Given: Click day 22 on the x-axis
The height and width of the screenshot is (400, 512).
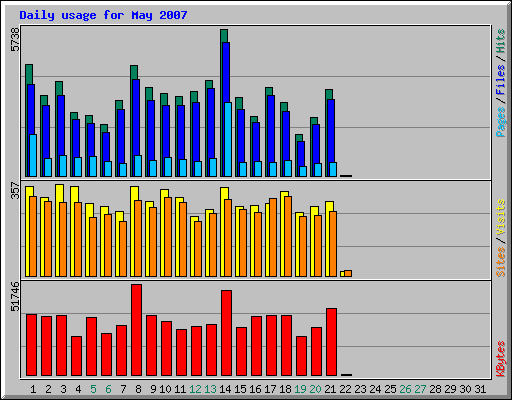Looking at the screenshot, I should (345, 389).
